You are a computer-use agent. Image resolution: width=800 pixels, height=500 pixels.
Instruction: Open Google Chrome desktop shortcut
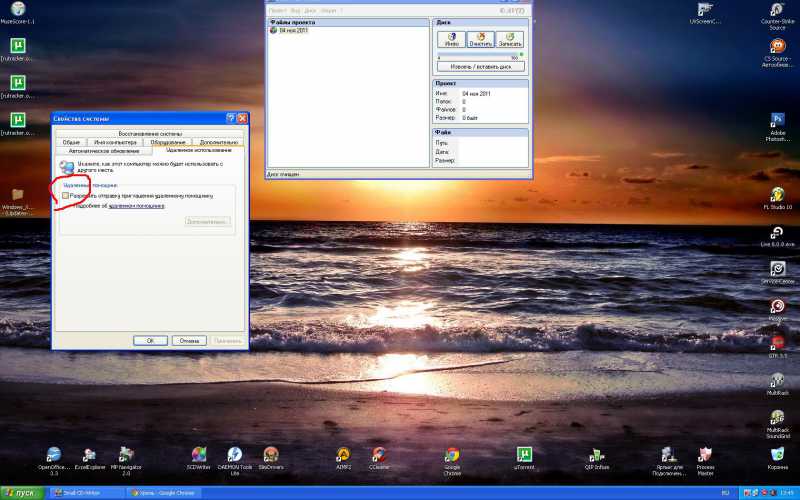(452, 456)
